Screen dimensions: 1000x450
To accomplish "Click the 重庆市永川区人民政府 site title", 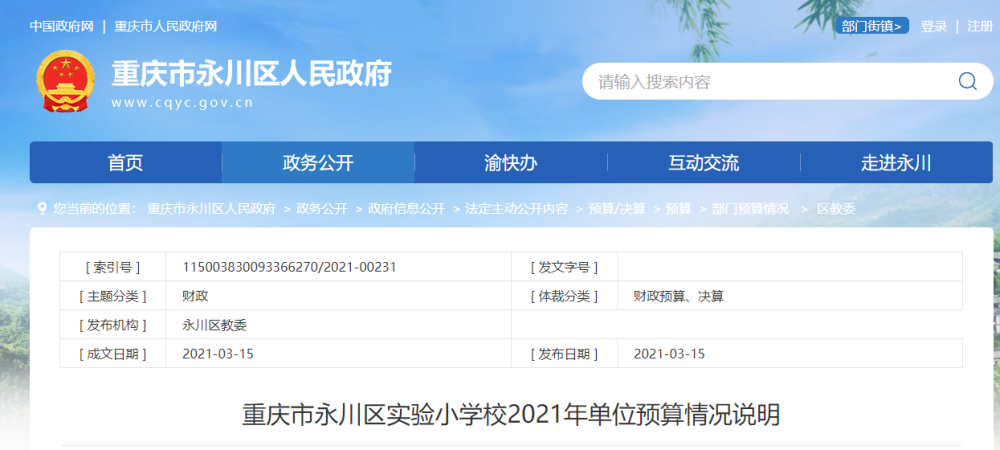I will click(x=251, y=74).
